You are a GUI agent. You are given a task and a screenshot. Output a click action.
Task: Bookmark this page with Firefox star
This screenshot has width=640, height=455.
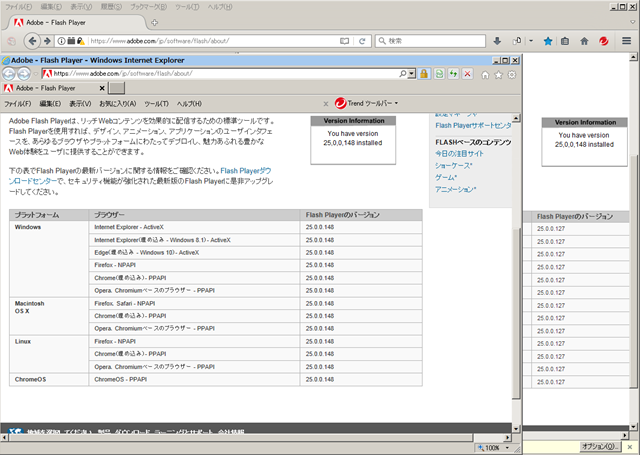[548, 41]
